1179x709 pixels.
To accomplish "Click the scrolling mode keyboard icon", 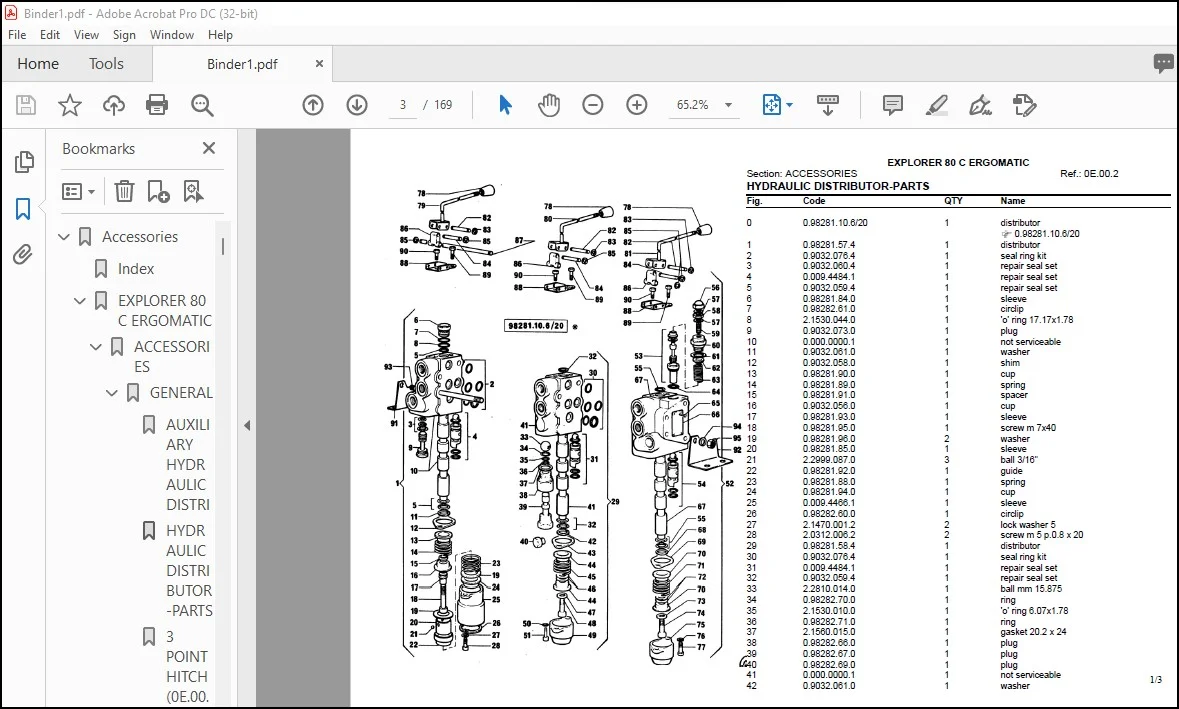I will point(827,105).
